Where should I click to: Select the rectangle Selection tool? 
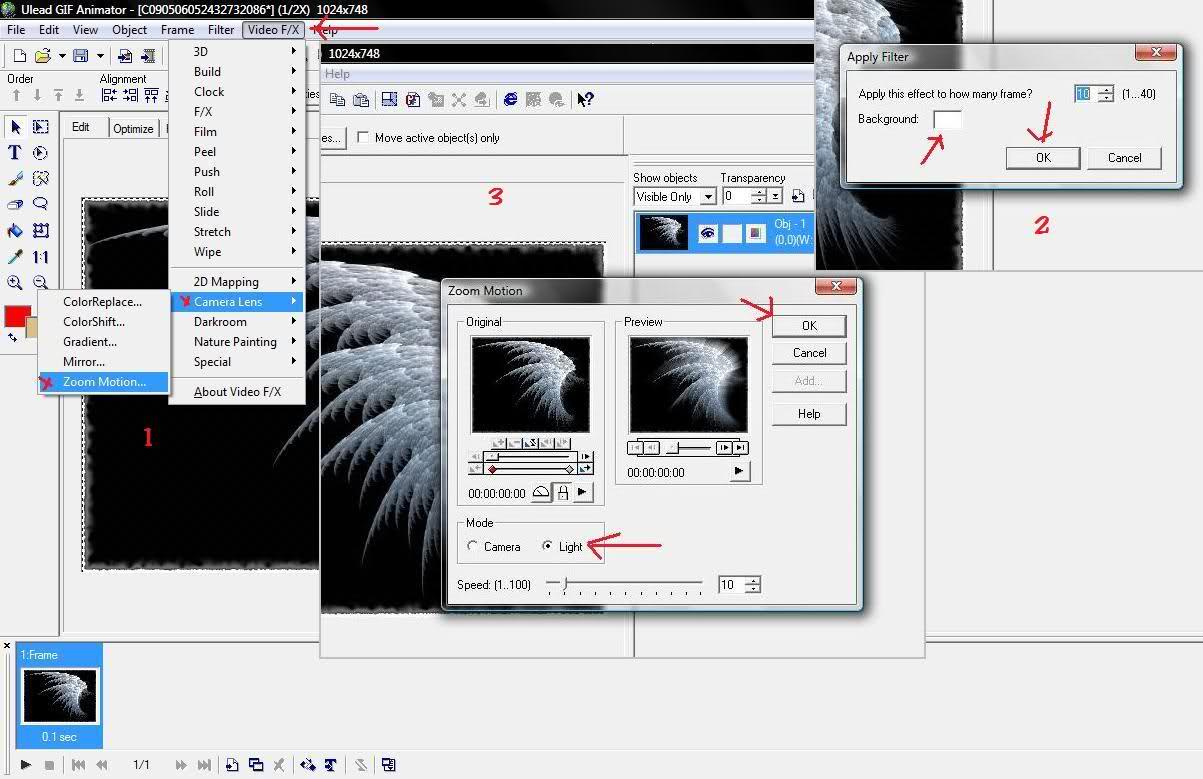(41, 127)
